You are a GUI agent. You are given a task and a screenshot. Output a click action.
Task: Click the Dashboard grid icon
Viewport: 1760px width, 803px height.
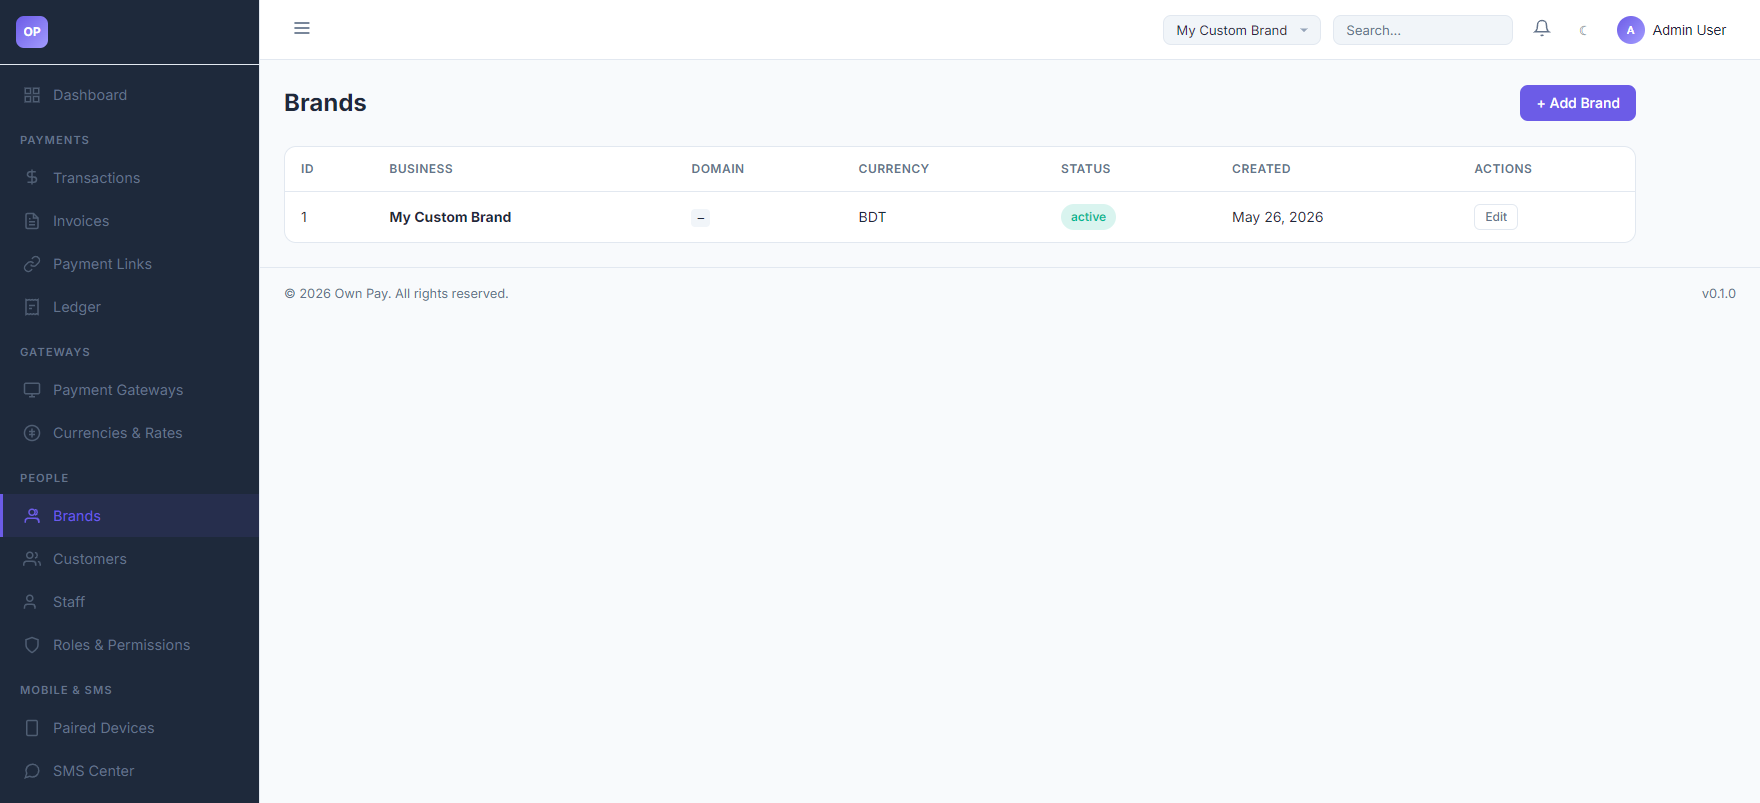point(32,95)
